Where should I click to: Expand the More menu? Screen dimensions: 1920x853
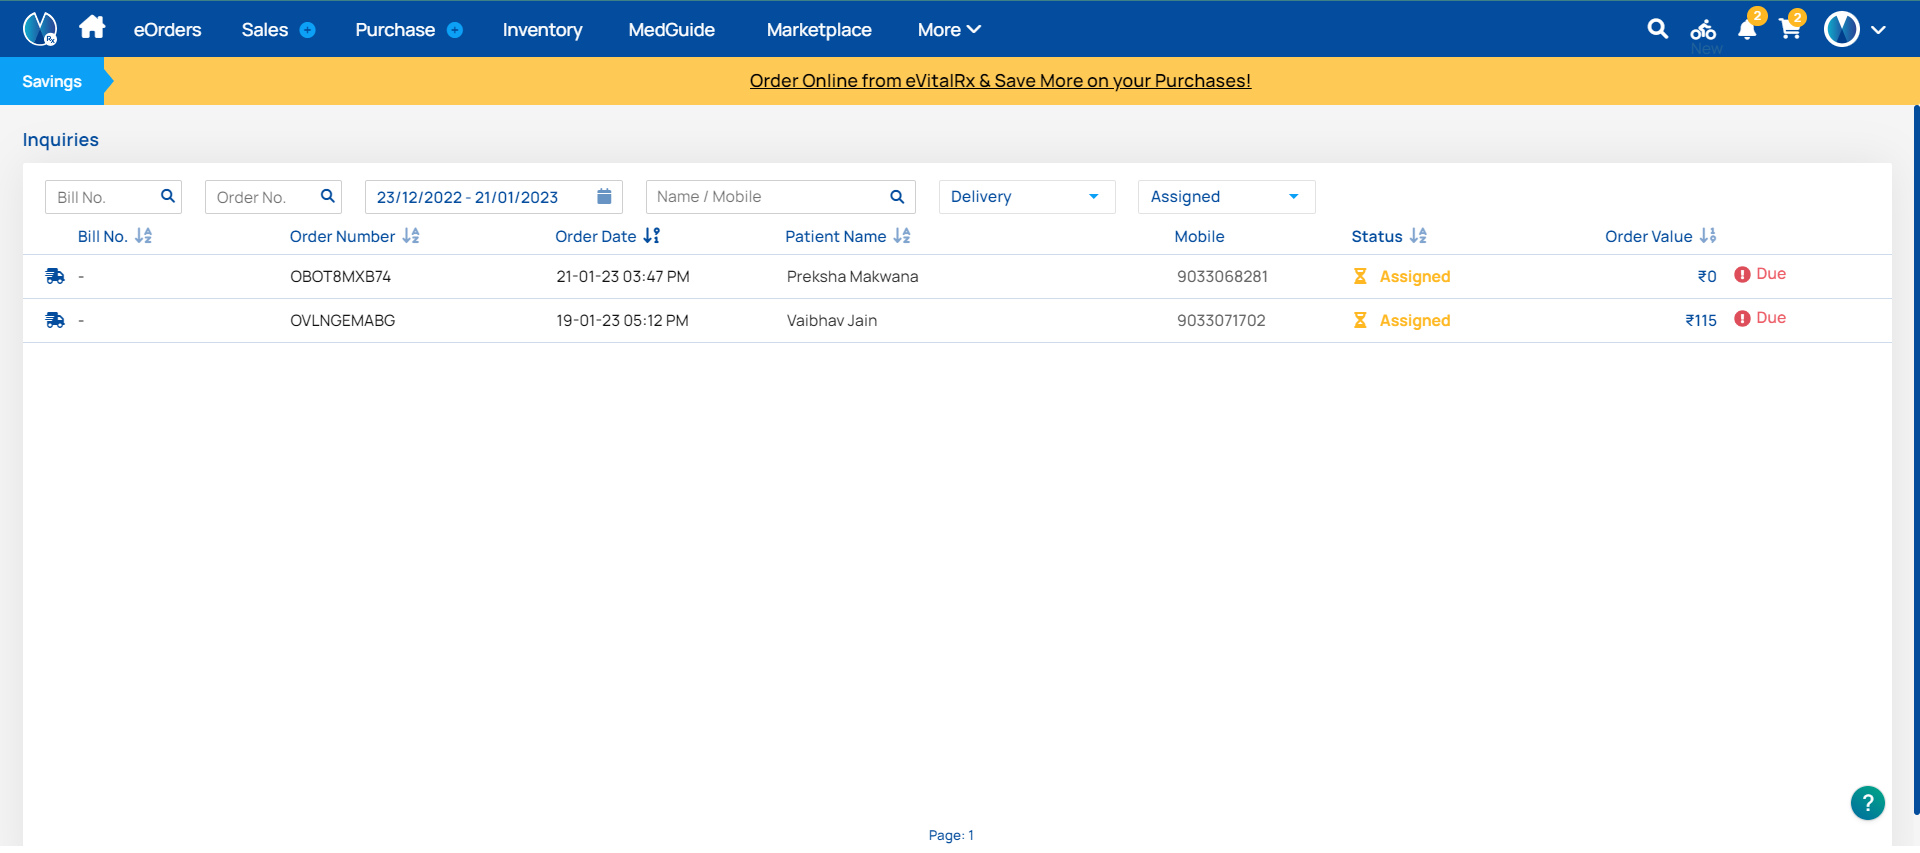[949, 30]
